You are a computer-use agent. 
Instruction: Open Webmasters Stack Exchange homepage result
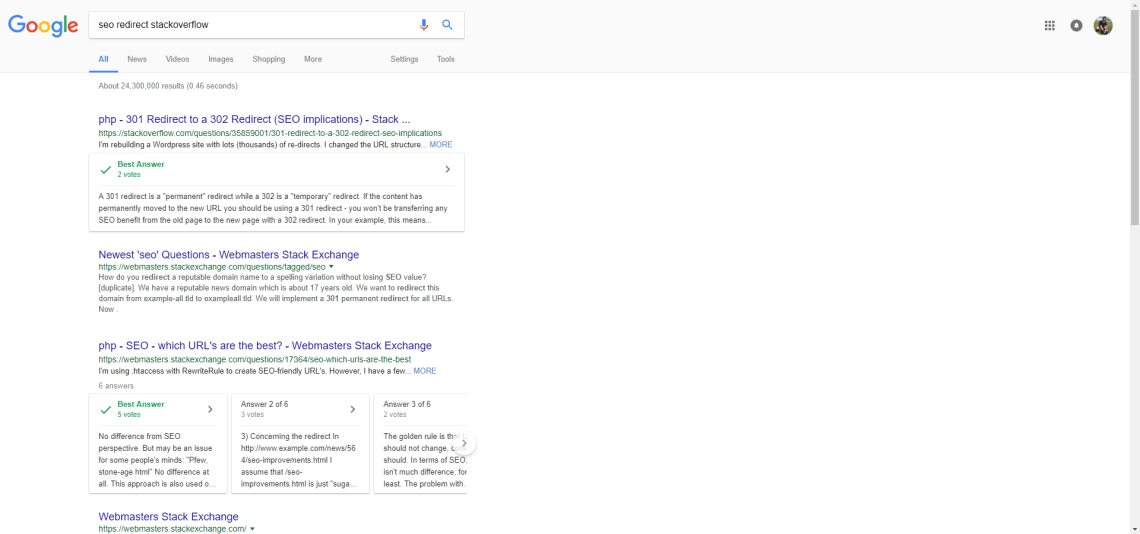pos(168,517)
